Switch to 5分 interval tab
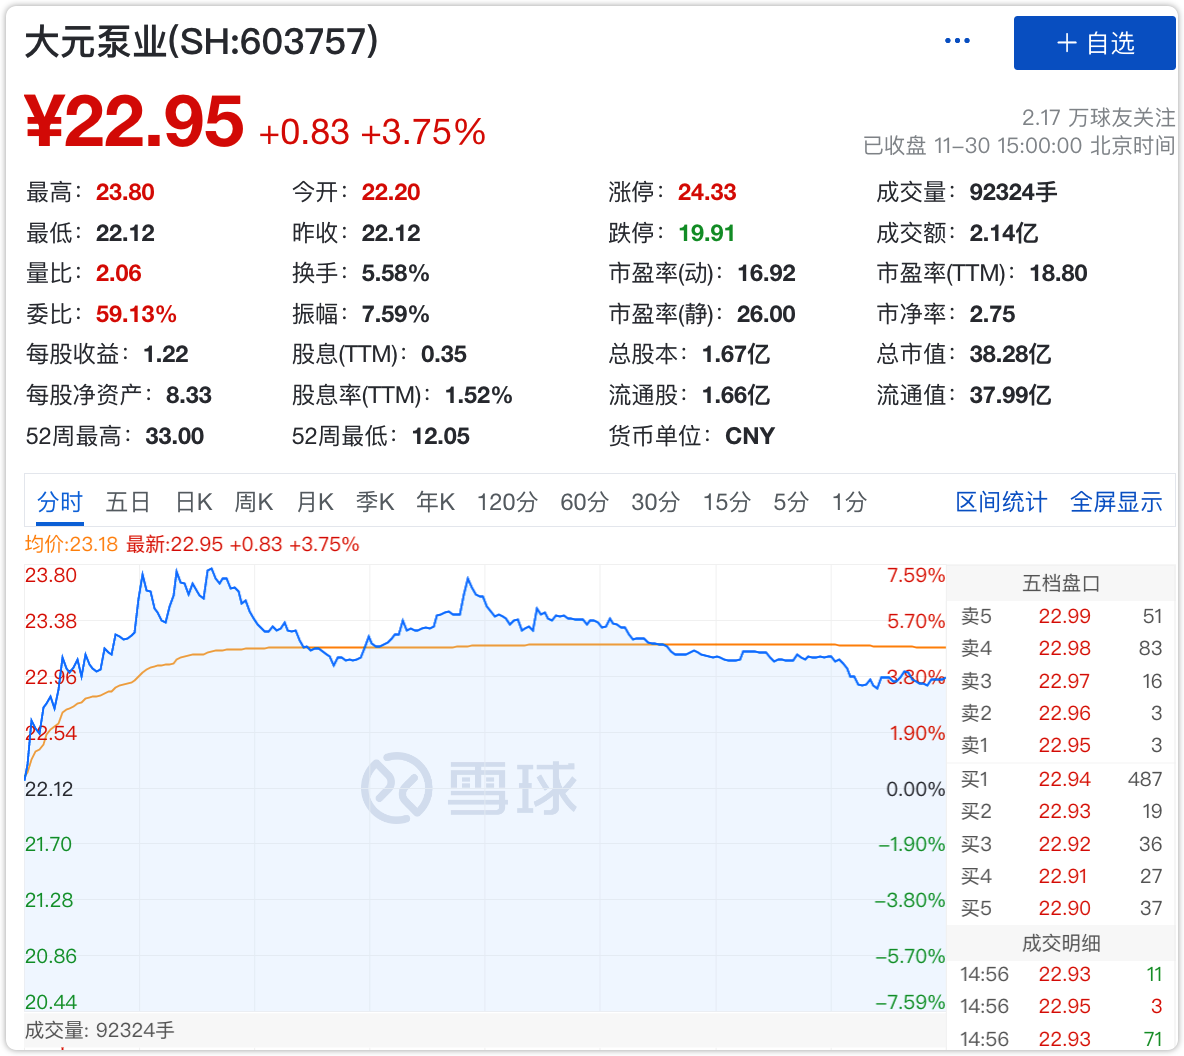The image size is (1184, 1056). pyautogui.click(x=790, y=502)
